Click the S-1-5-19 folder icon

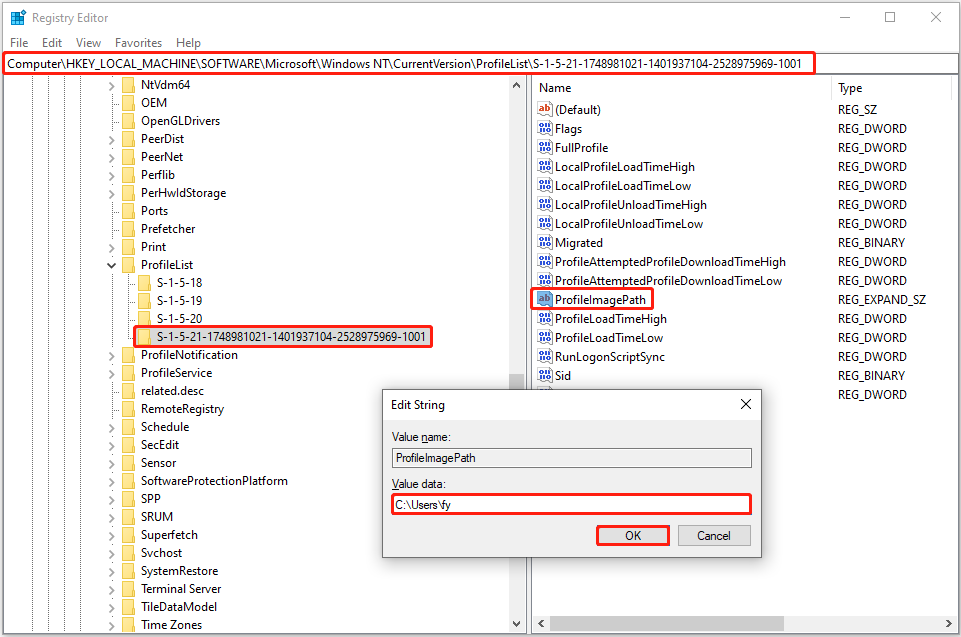(144, 301)
